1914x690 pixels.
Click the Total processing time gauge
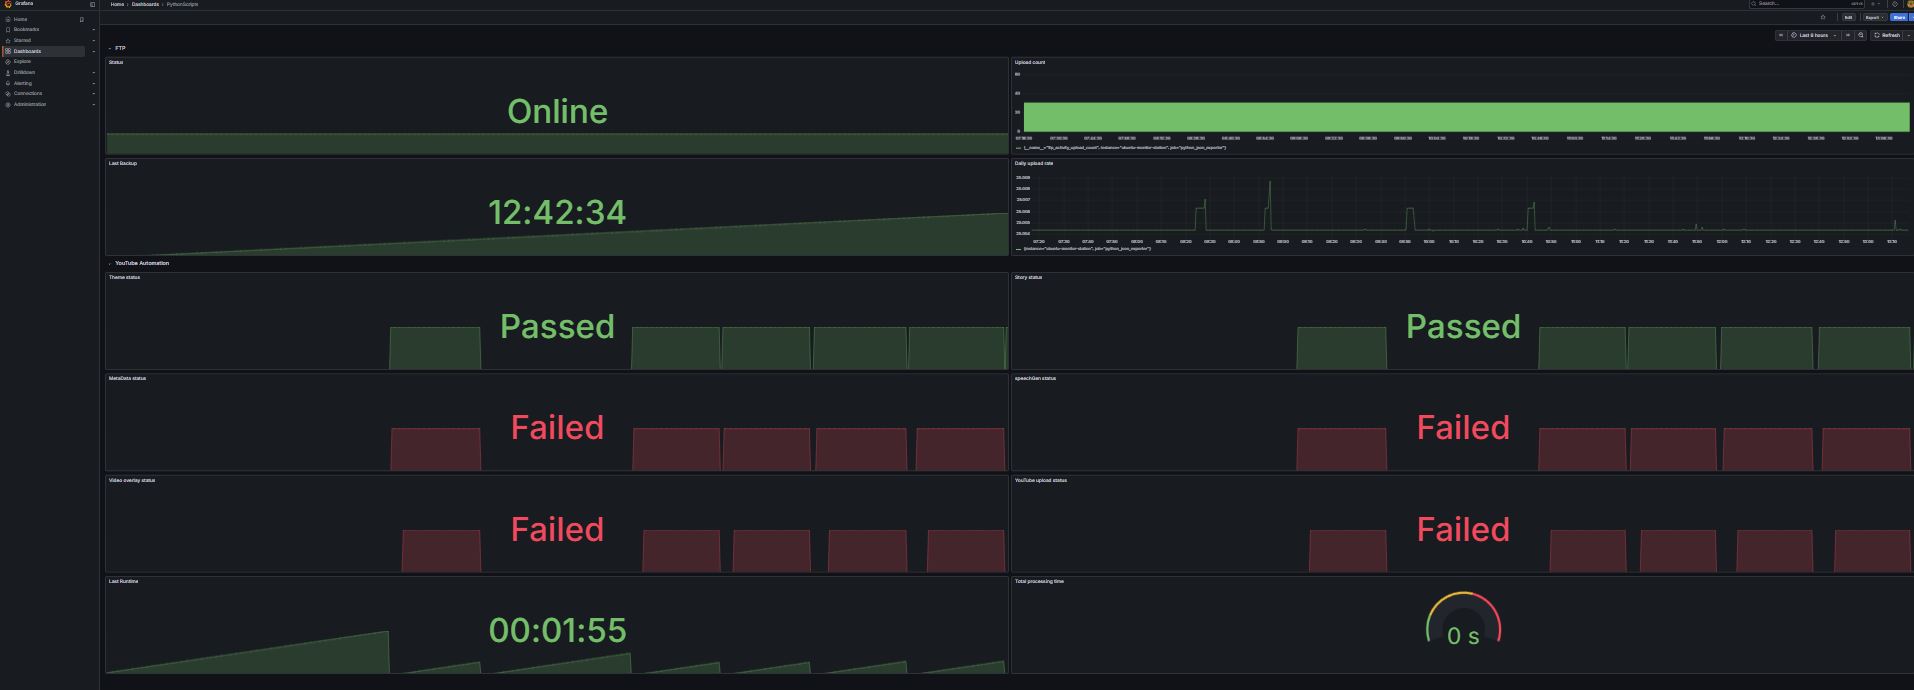point(1463,620)
